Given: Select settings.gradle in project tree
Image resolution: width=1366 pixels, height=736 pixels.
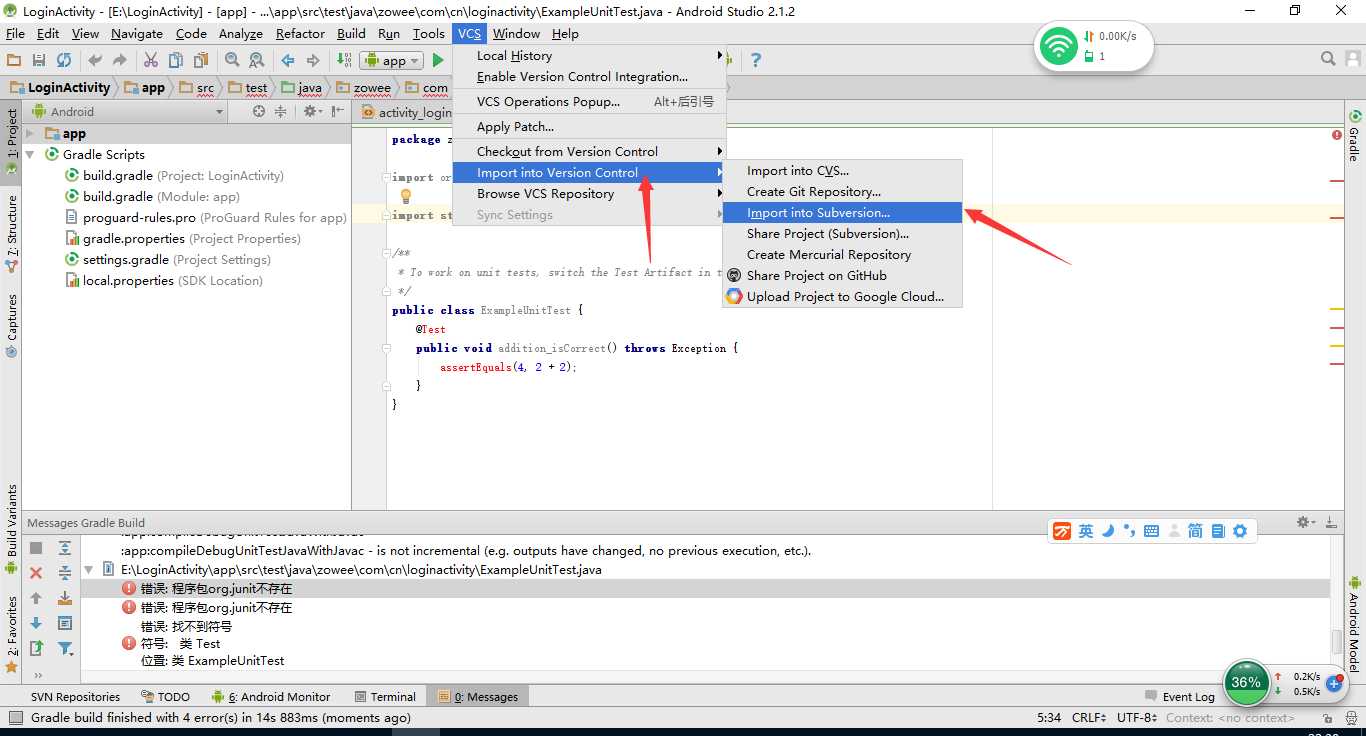Looking at the screenshot, I should point(167,260).
